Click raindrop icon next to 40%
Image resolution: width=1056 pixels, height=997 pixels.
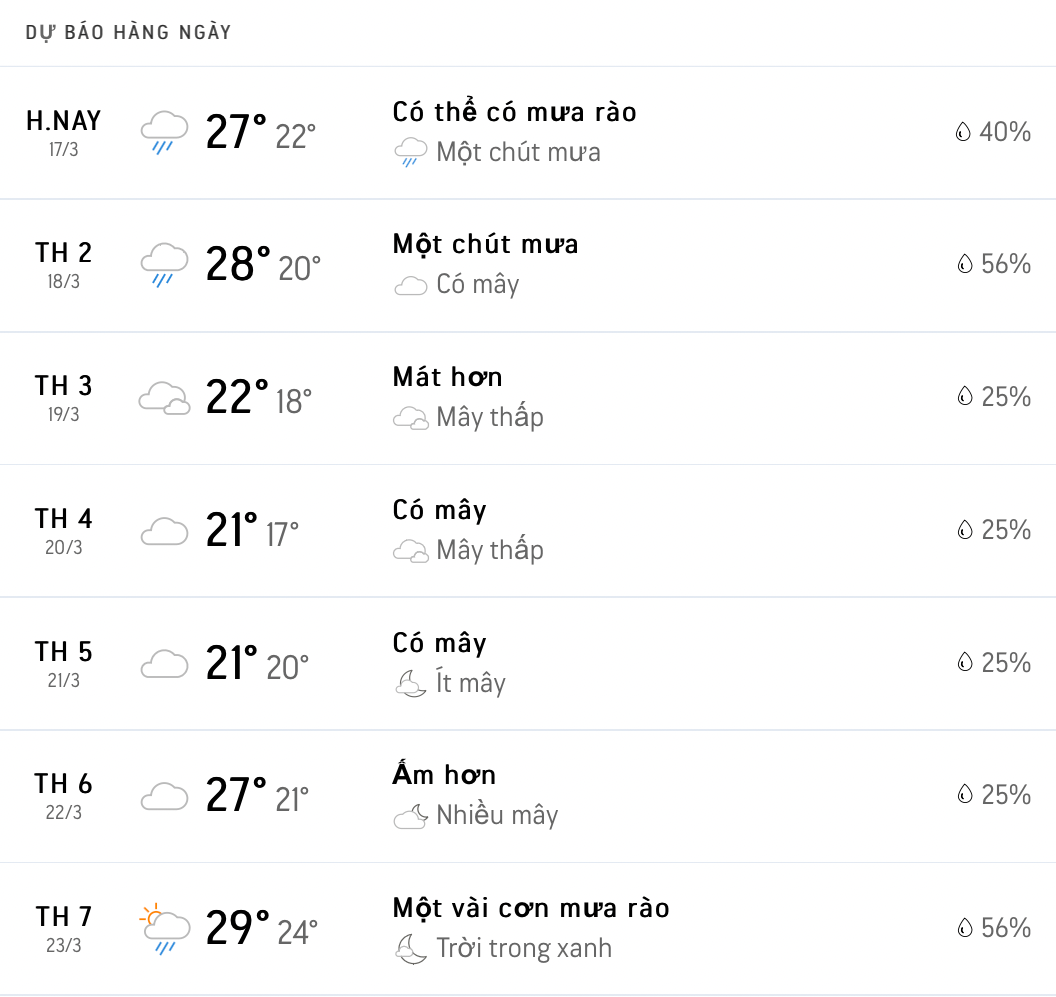[963, 132]
